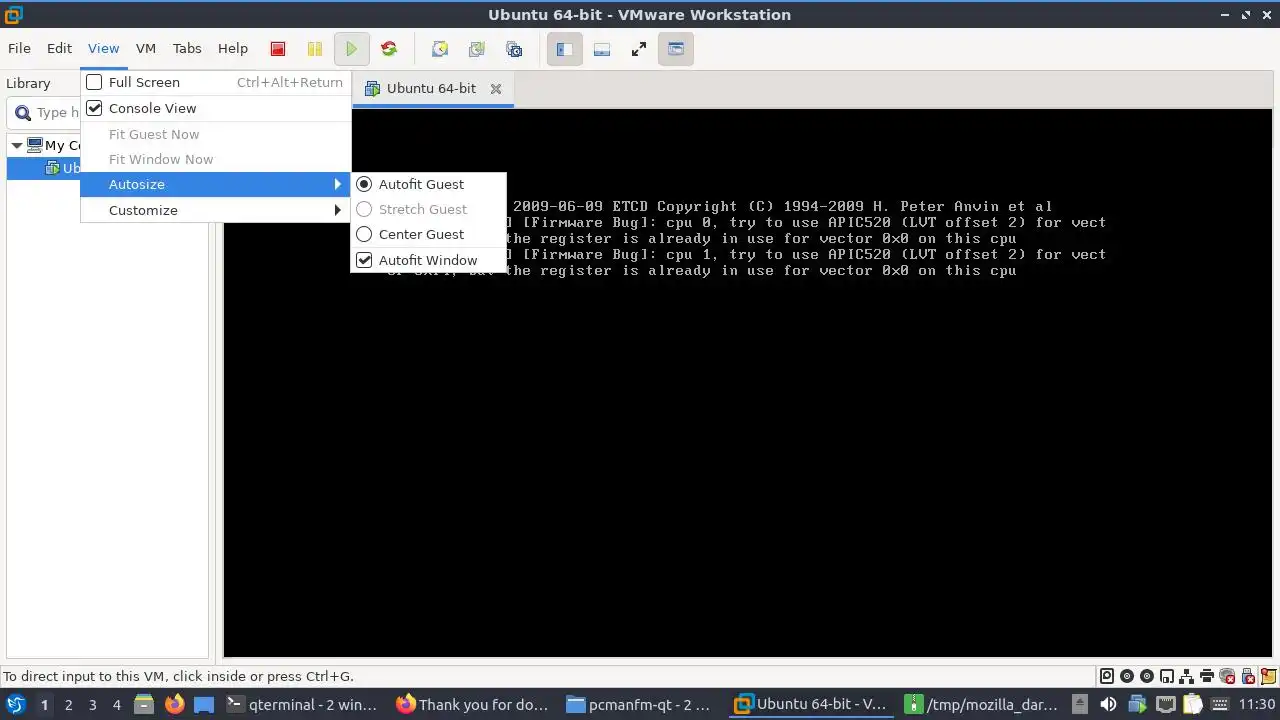
Task: Take a snapshot with the clock-plus toolbar icon
Action: tap(439, 49)
